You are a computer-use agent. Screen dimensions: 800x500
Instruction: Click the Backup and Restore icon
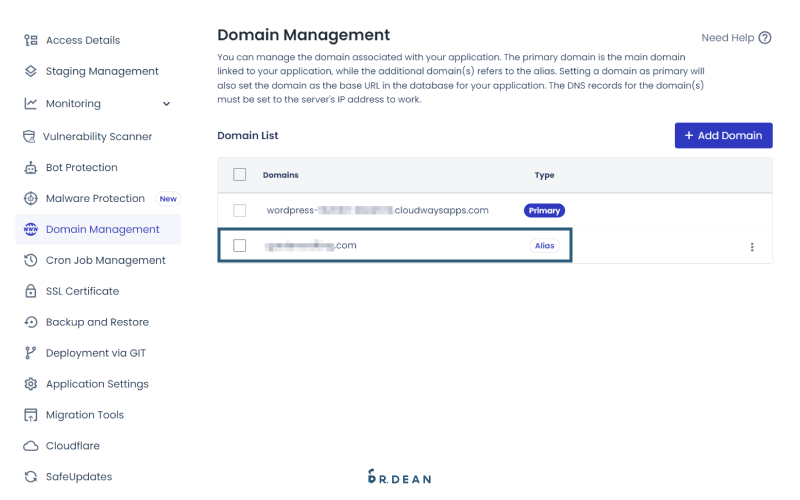tap(31, 322)
